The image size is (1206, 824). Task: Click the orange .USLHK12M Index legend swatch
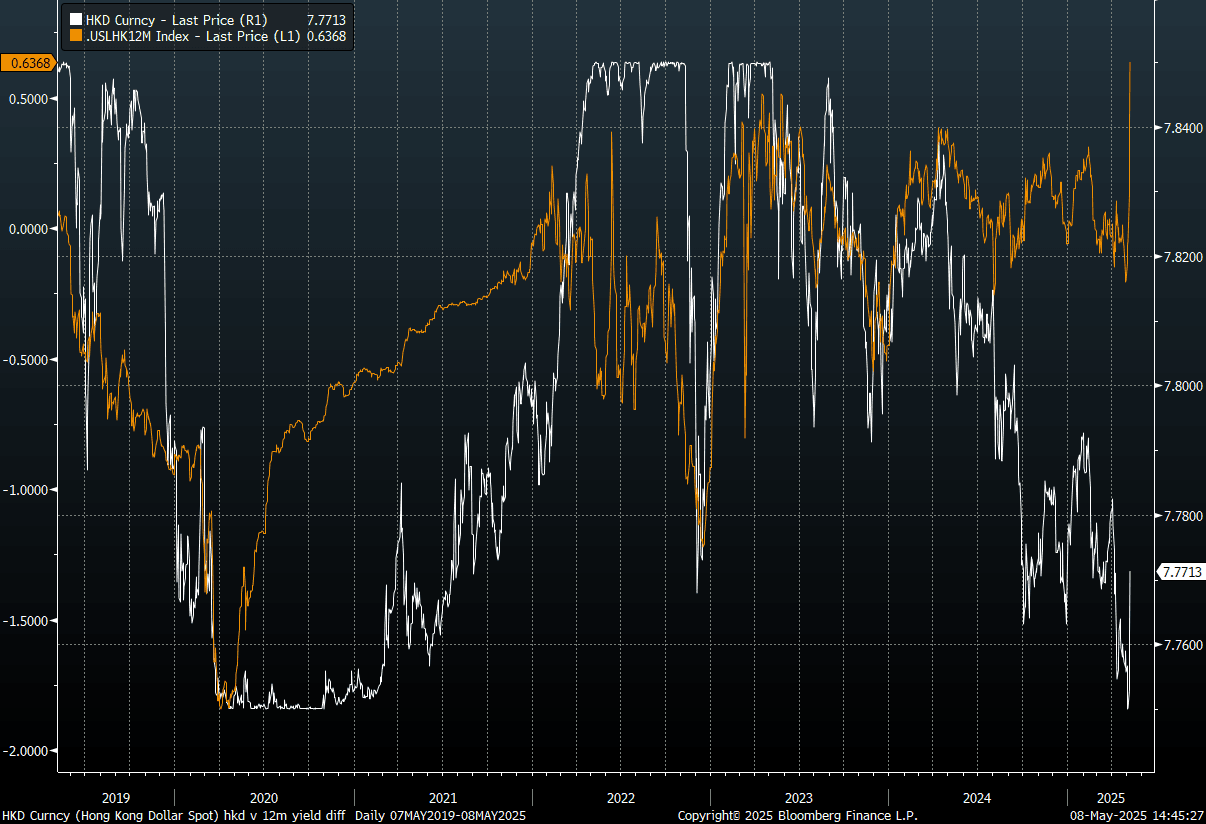[x=74, y=36]
